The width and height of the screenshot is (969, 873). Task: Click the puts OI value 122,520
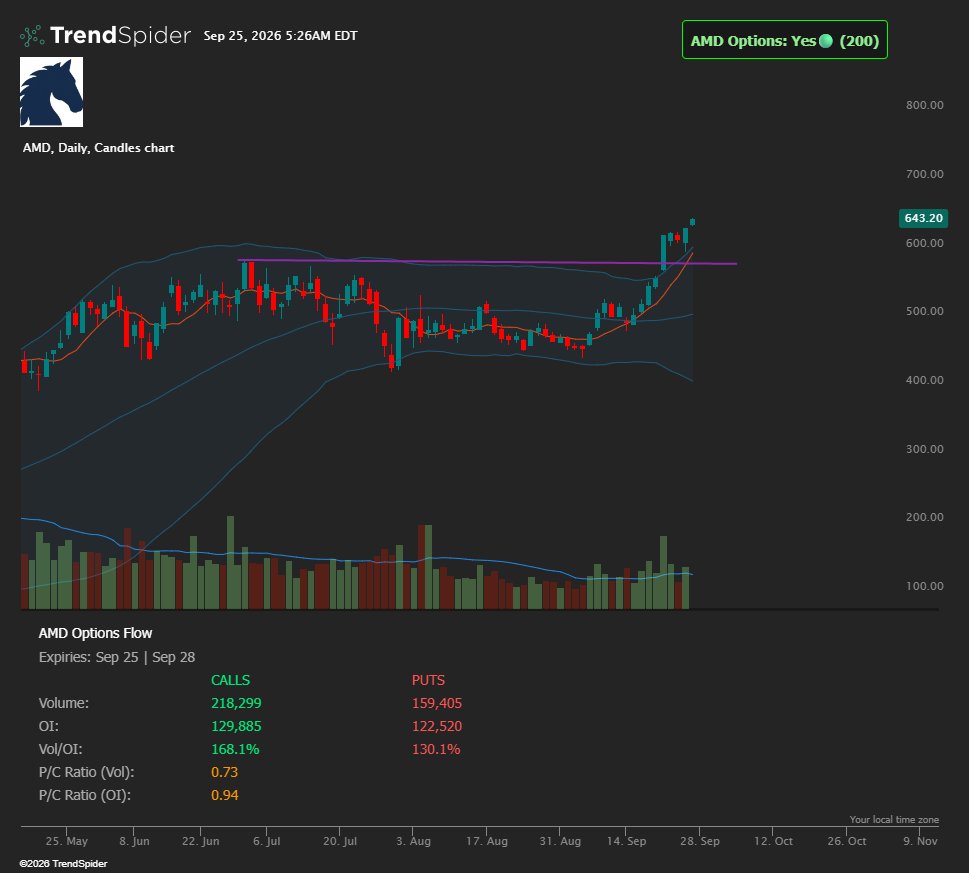coord(437,727)
